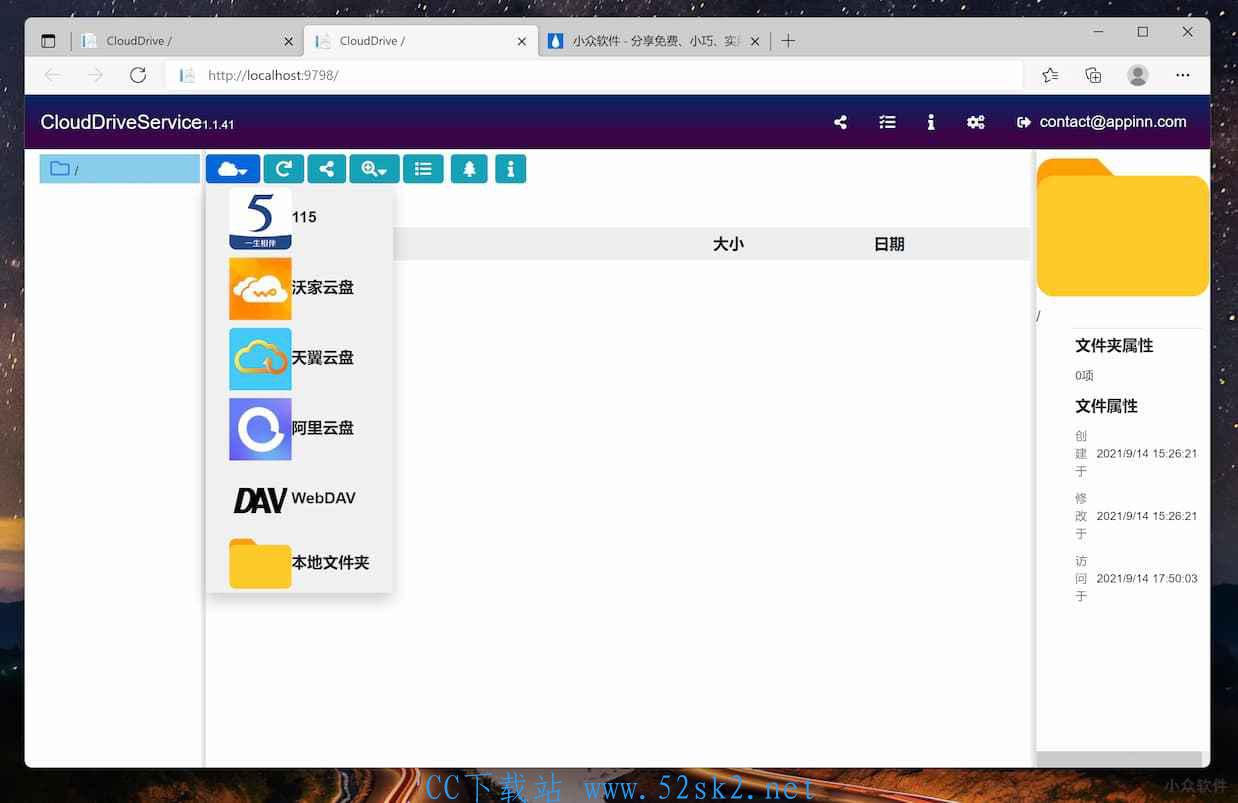Screen dimensions: 1238x803
Task: Click the browser profile avatar
Action: tap(1138, 75)
